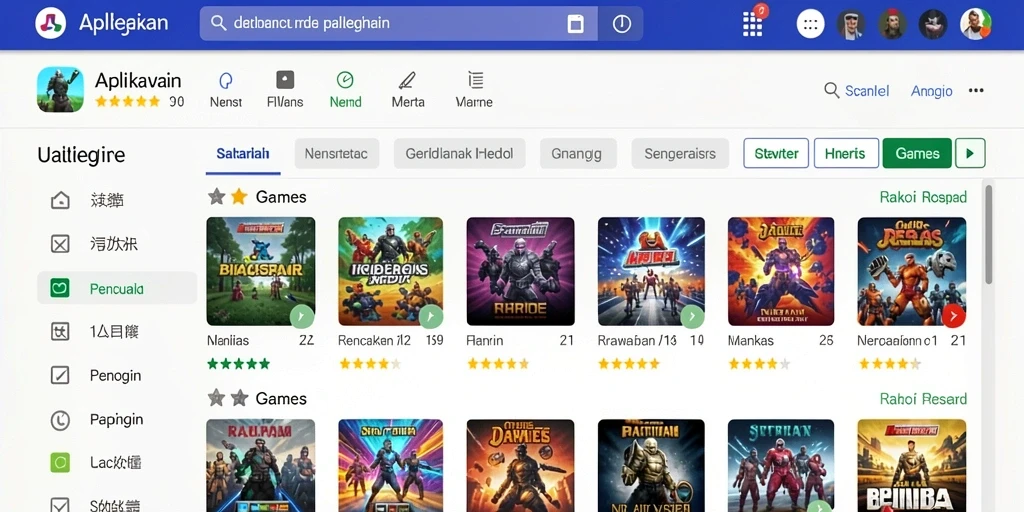Viewport: 1024px width, 512px height.
Task: Click the Anogio link
Action: pos(932,91)
